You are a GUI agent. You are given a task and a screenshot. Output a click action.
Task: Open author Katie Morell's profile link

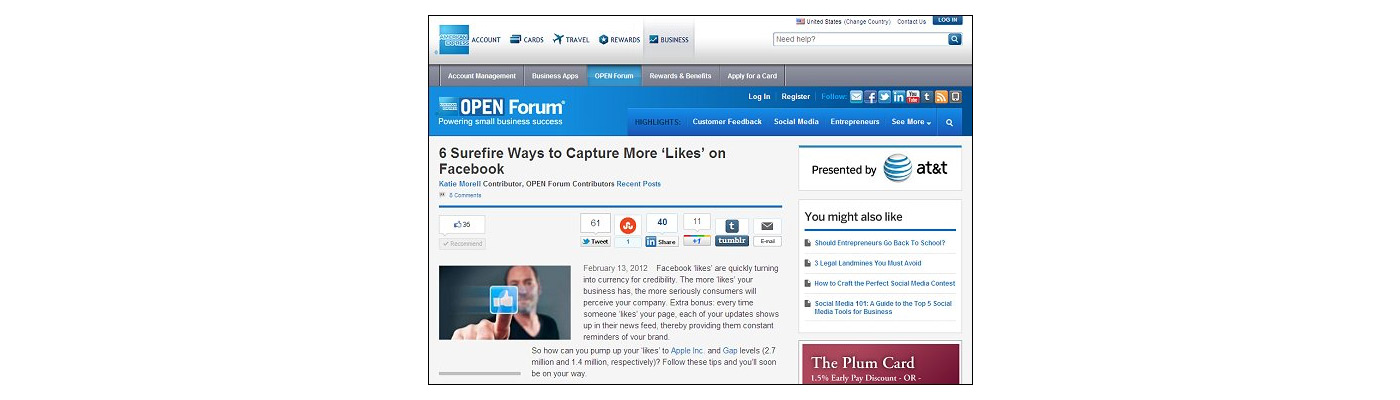coord(460,184)
